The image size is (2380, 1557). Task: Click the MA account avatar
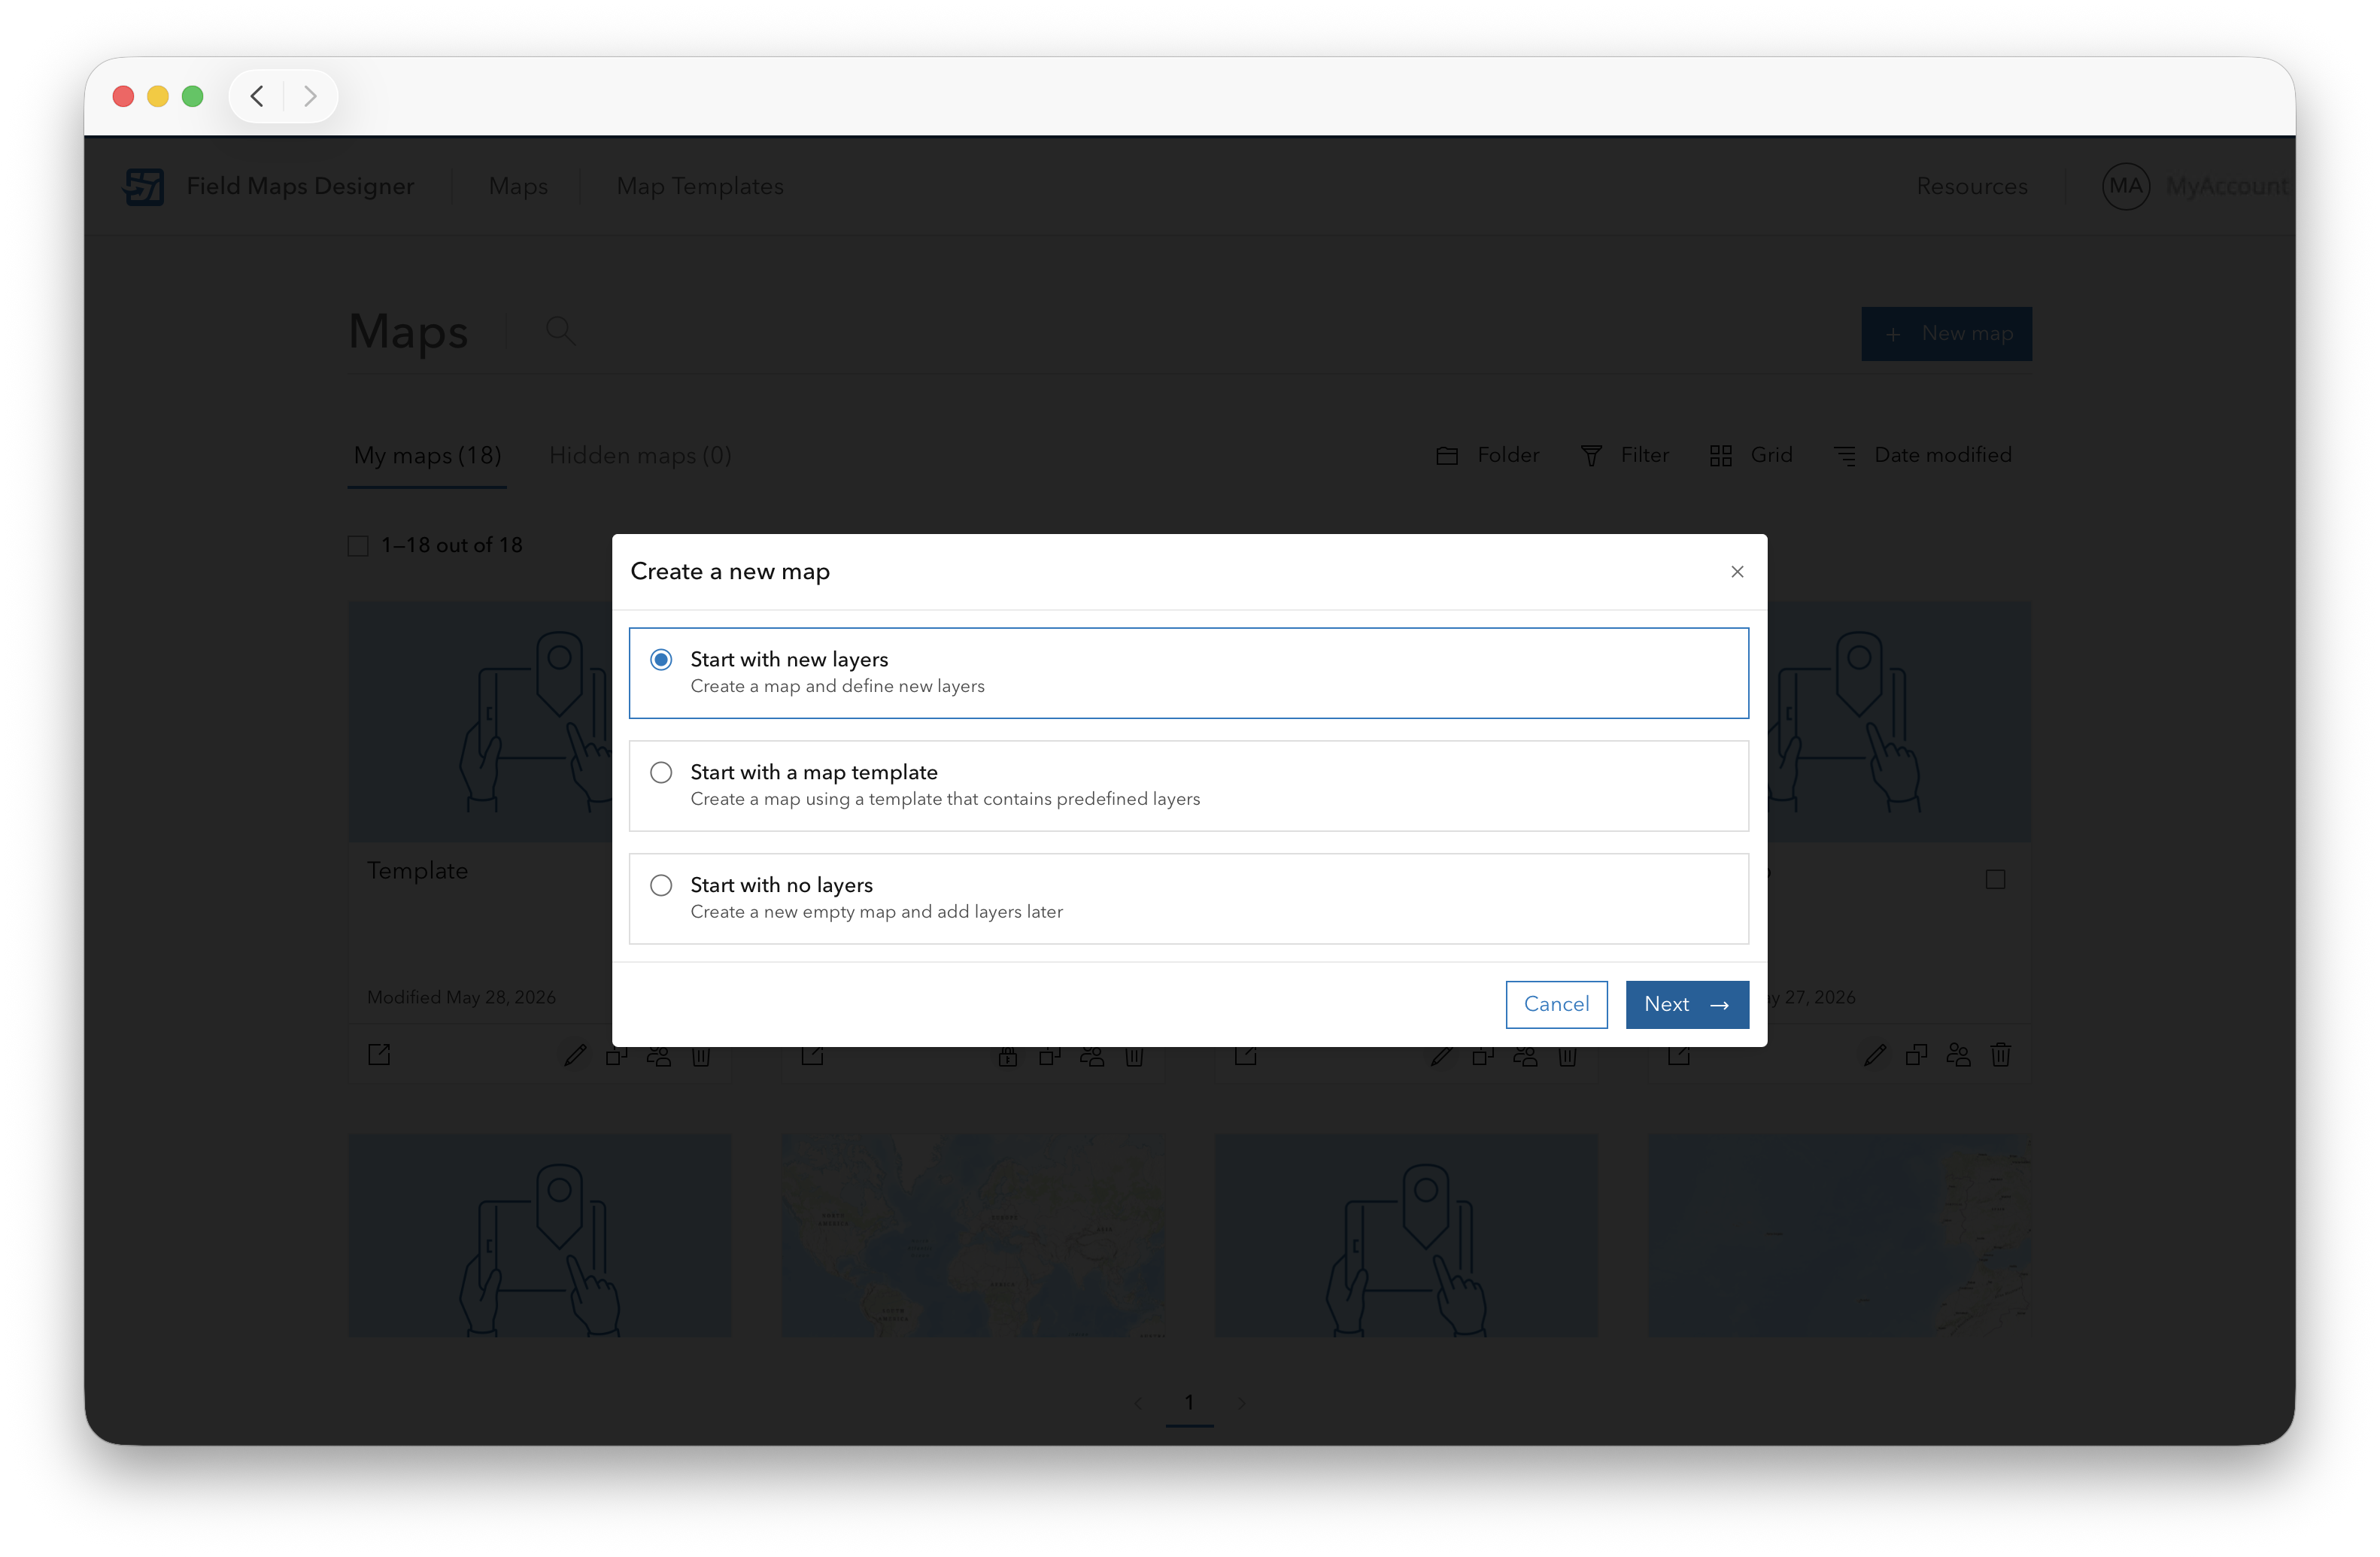point(2125,186)
